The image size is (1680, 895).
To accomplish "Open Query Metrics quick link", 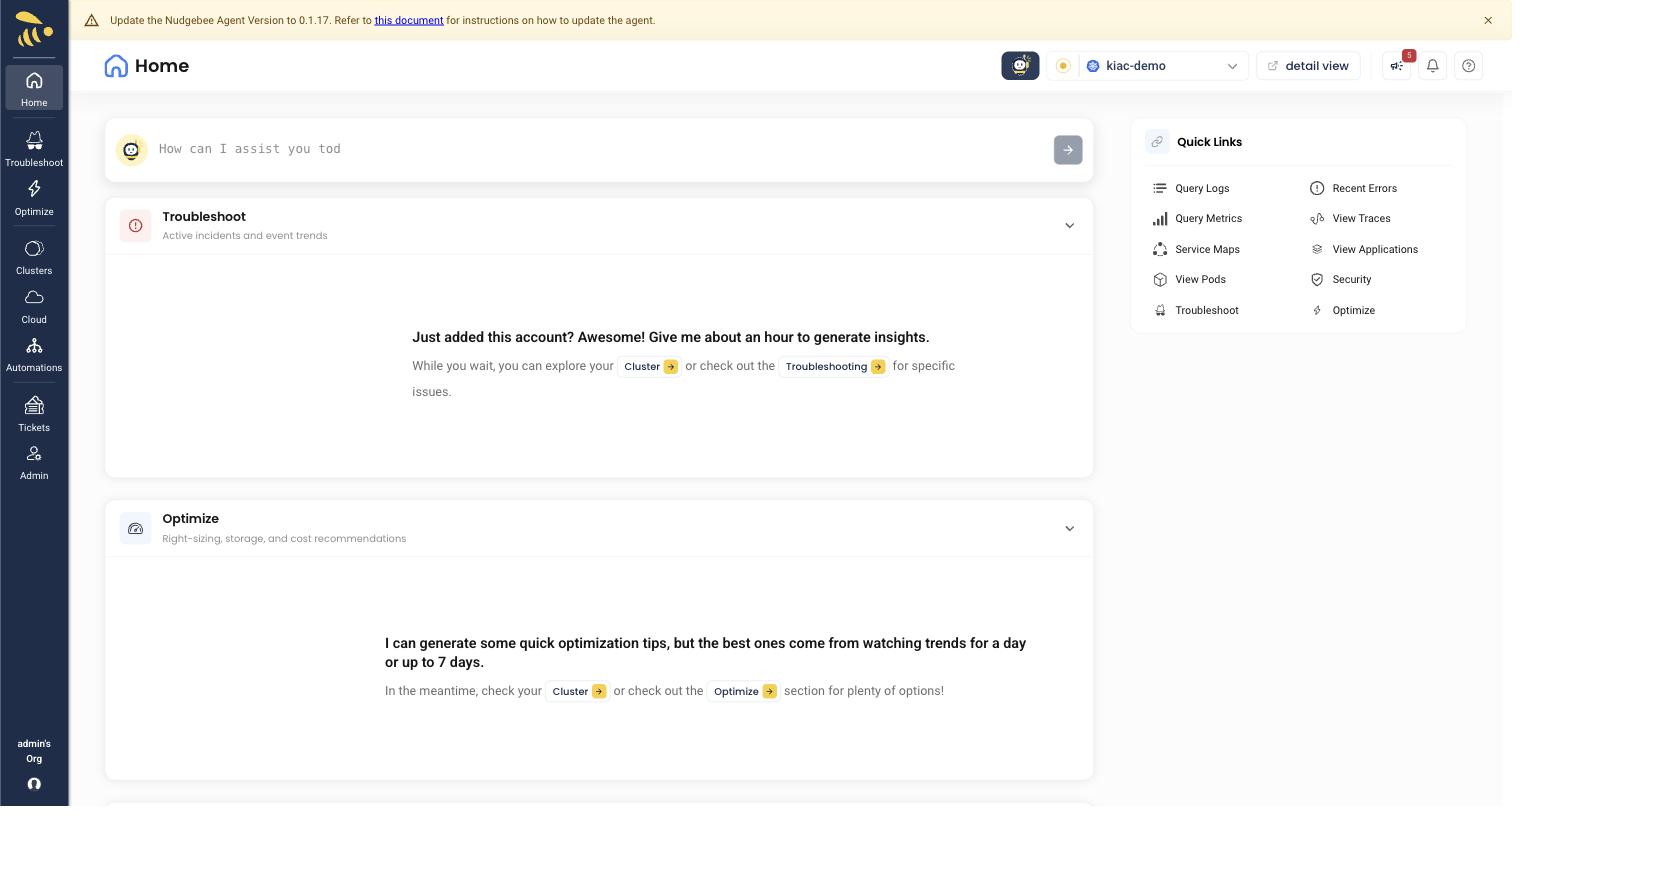I will [1197, 219].
